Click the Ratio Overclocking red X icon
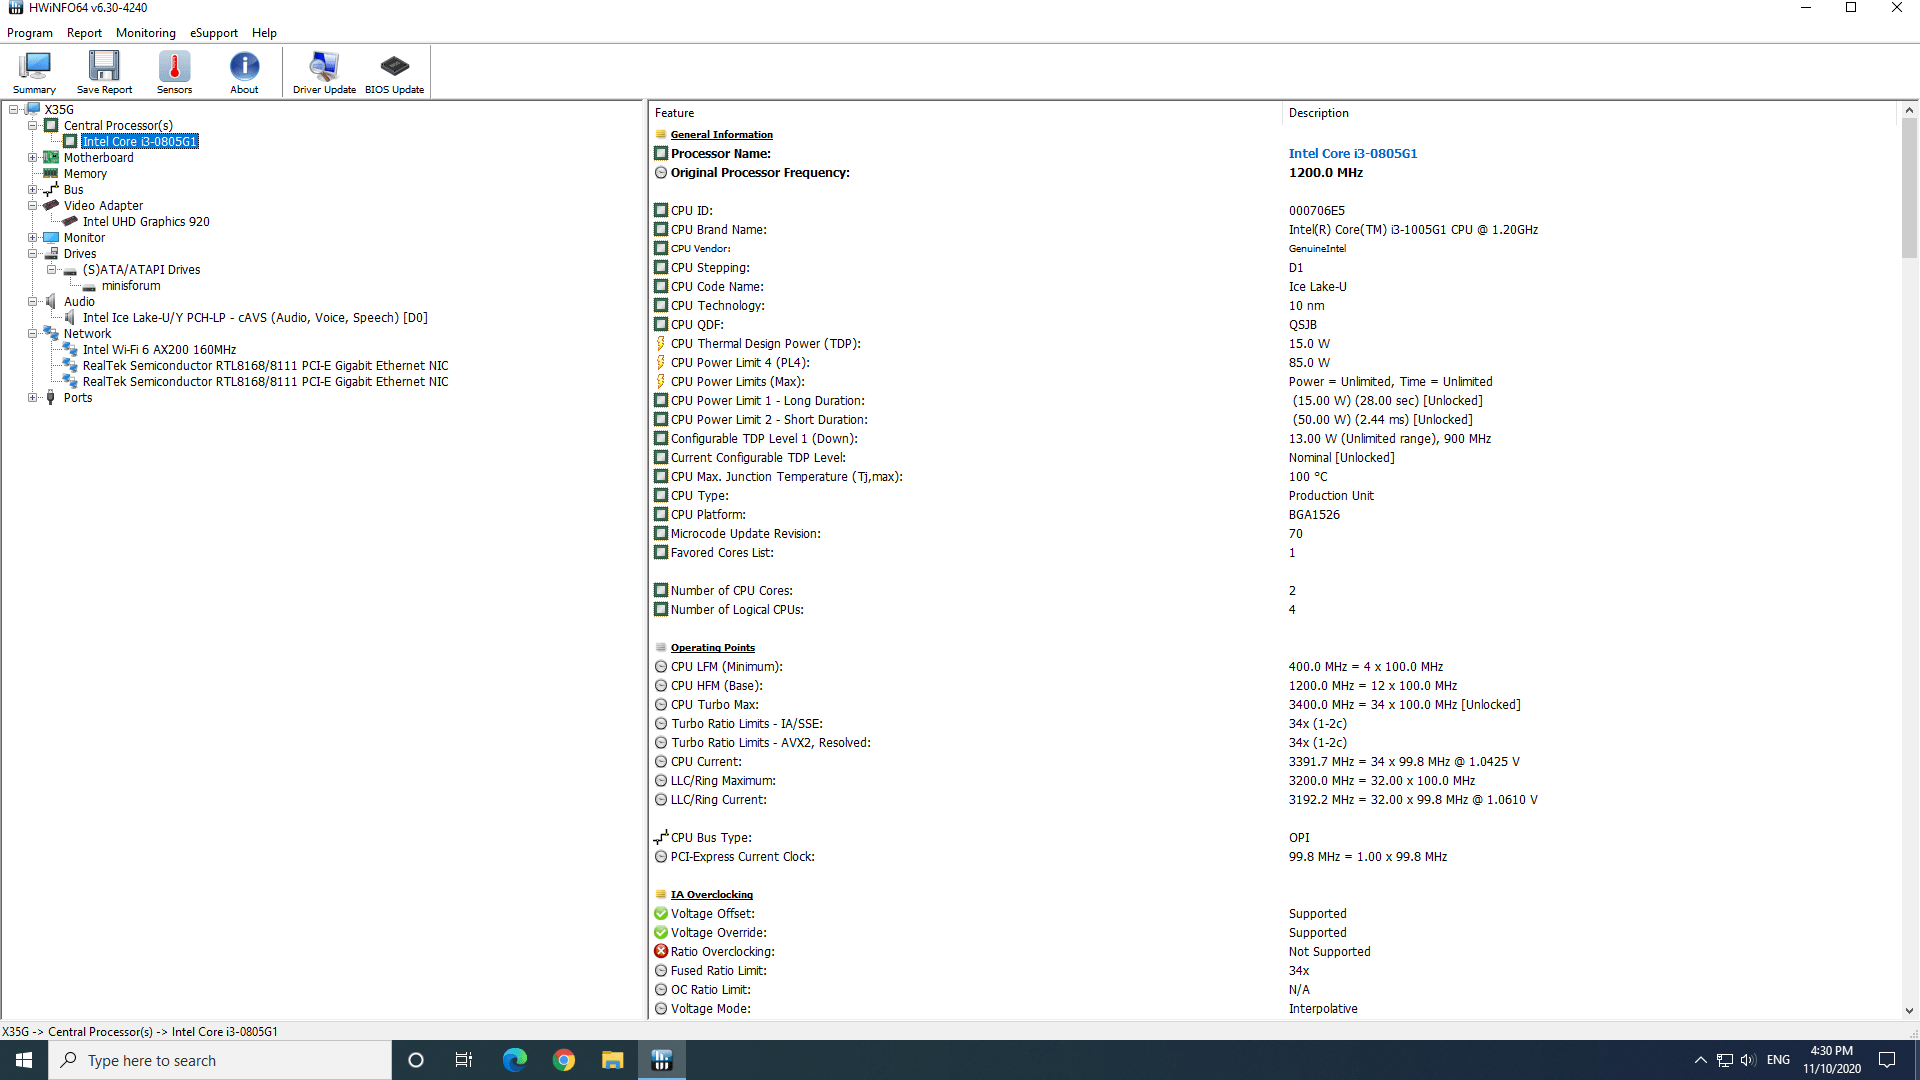 661,952
